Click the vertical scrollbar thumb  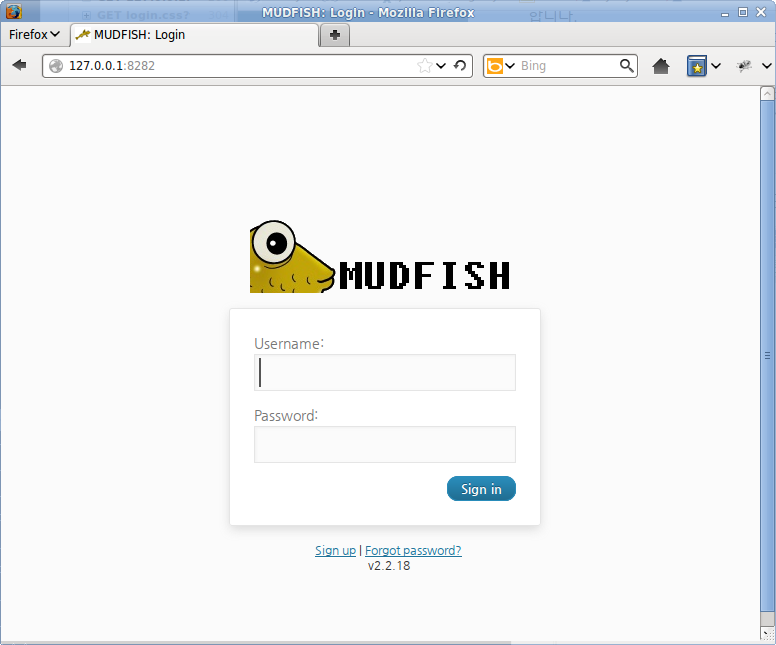pos(767,355)
